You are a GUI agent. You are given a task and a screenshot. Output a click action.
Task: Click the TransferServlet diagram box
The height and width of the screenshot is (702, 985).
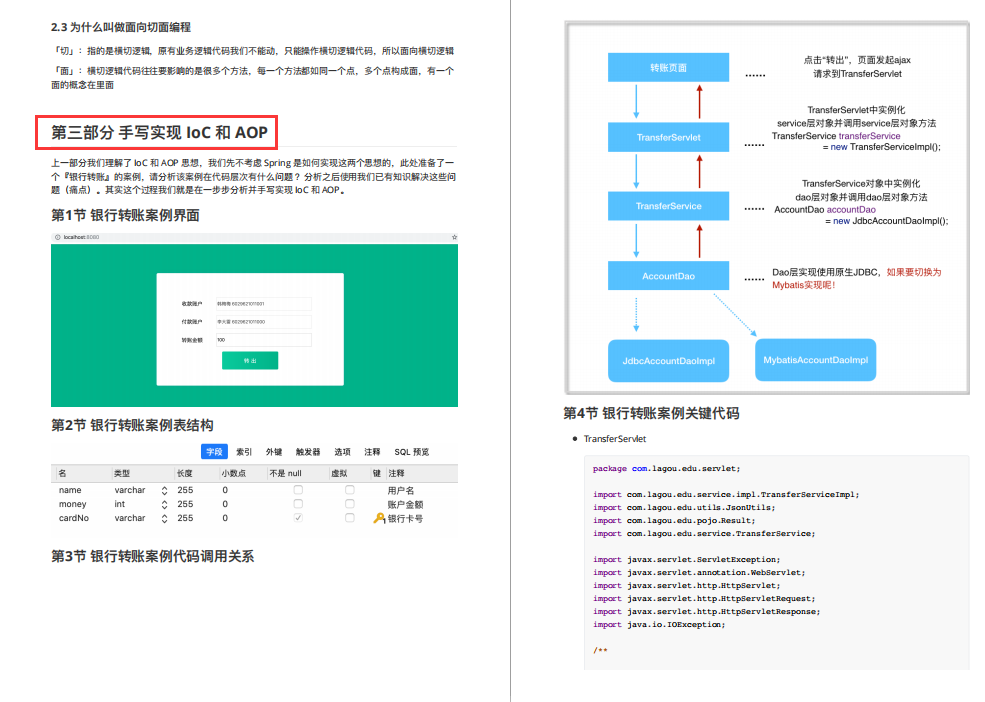(668, 137)
